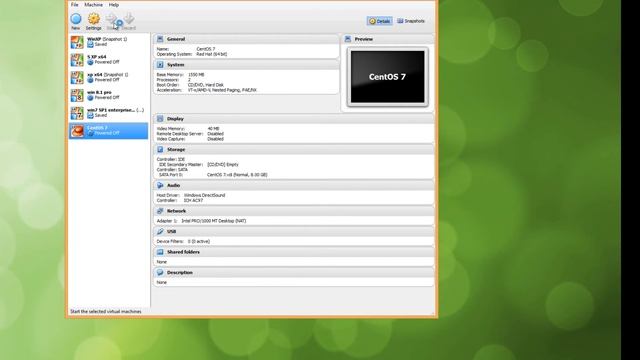The height and width of the screenshot is (360, 640).
Task: Click the Description section icon
Action: click(x=160, y=272)
